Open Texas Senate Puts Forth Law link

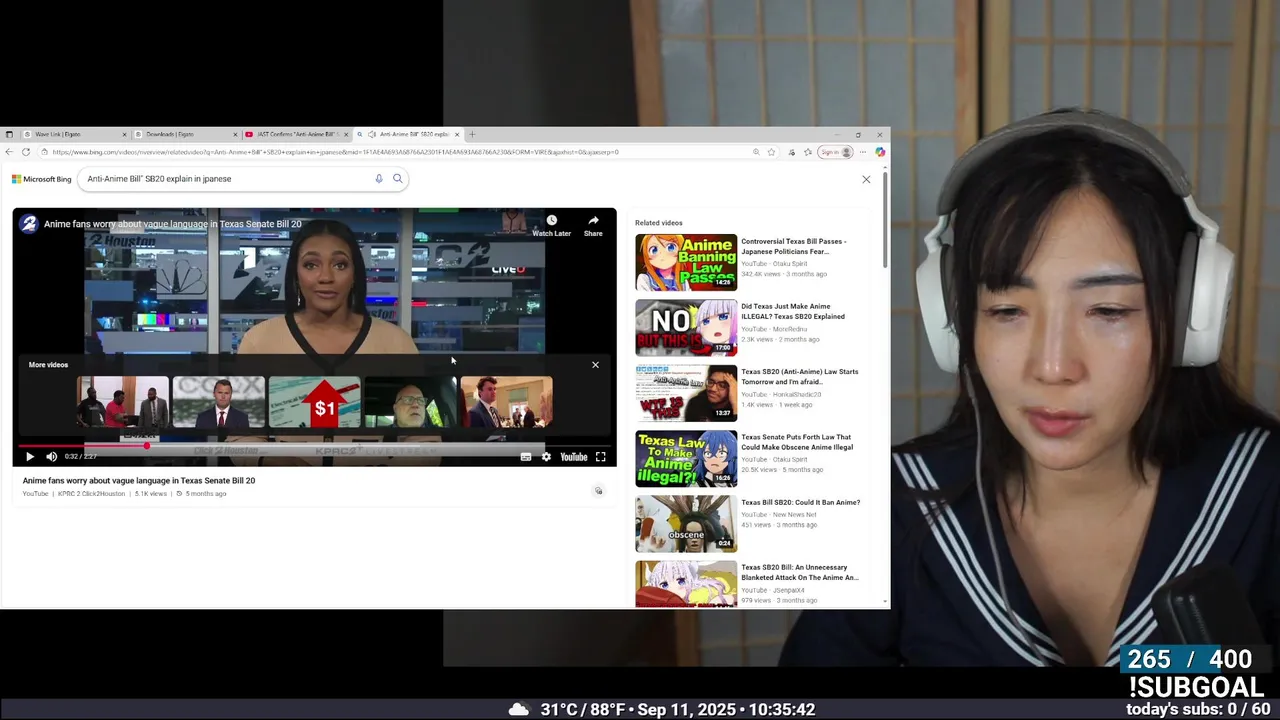[797, 442]
